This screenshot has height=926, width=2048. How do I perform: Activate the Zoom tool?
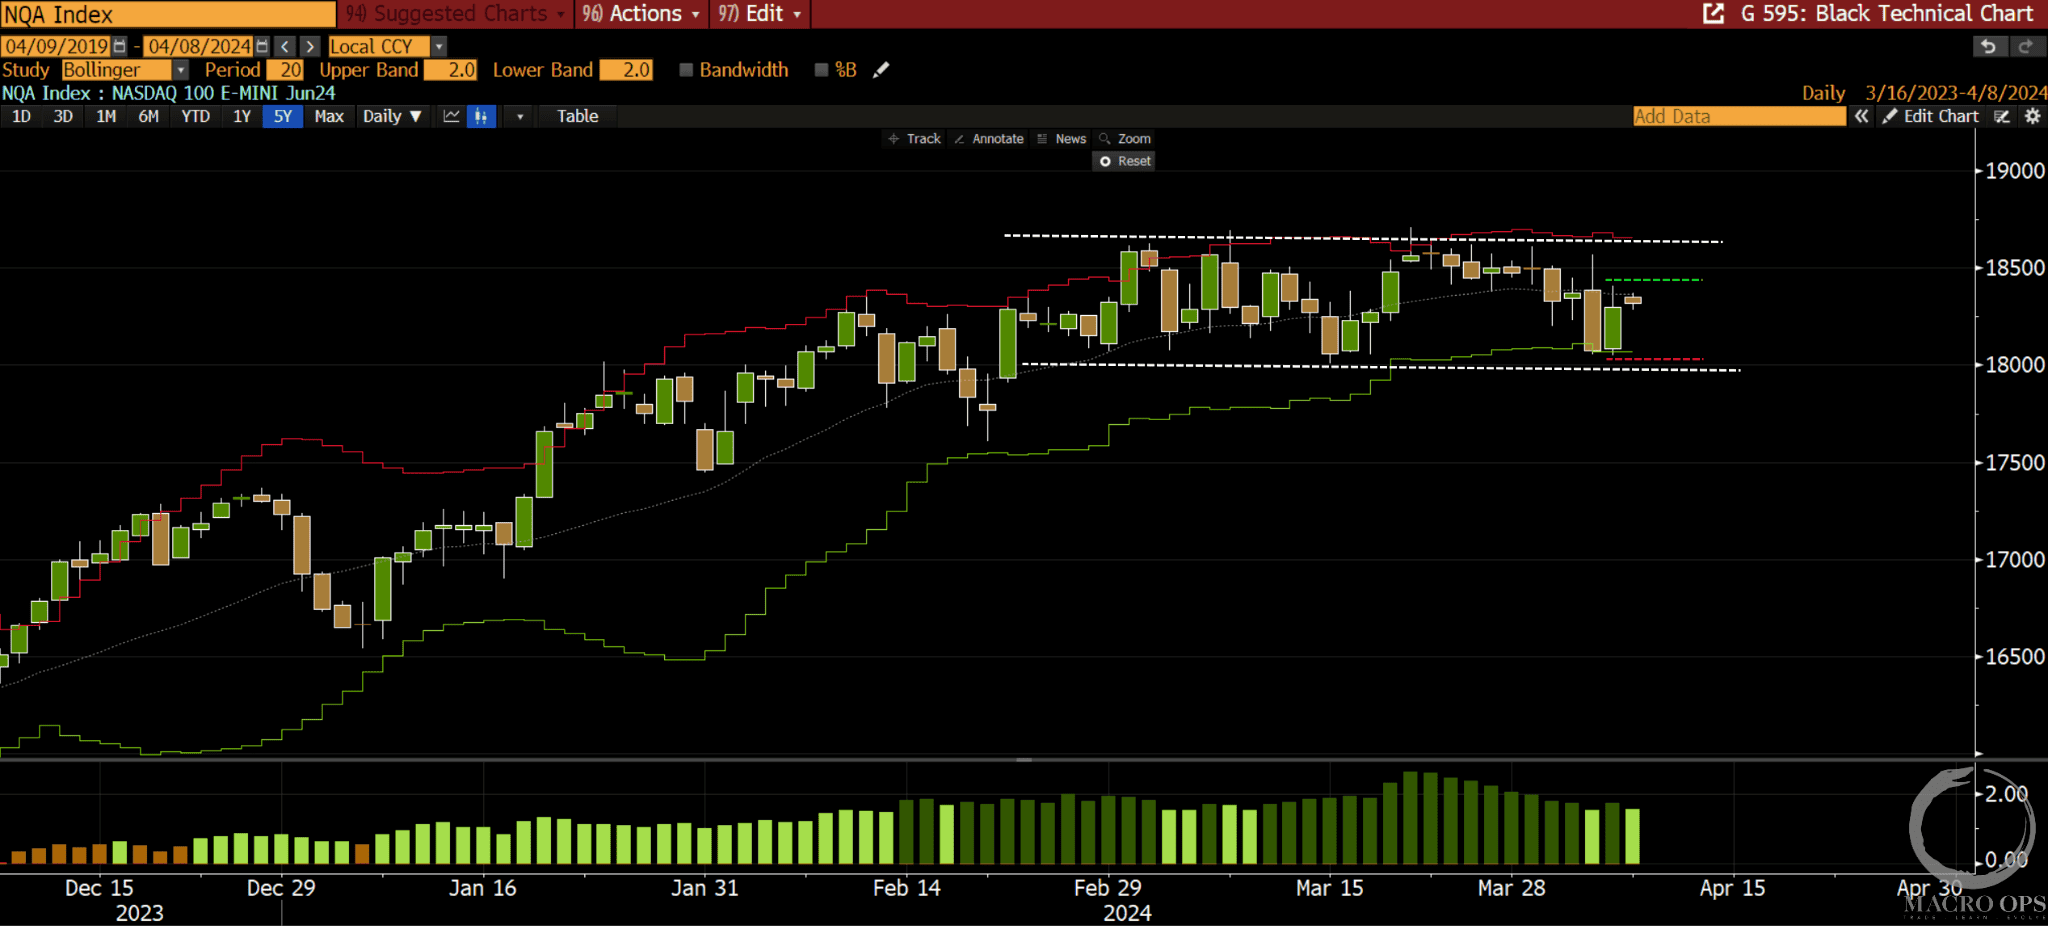click(1125, 139)
